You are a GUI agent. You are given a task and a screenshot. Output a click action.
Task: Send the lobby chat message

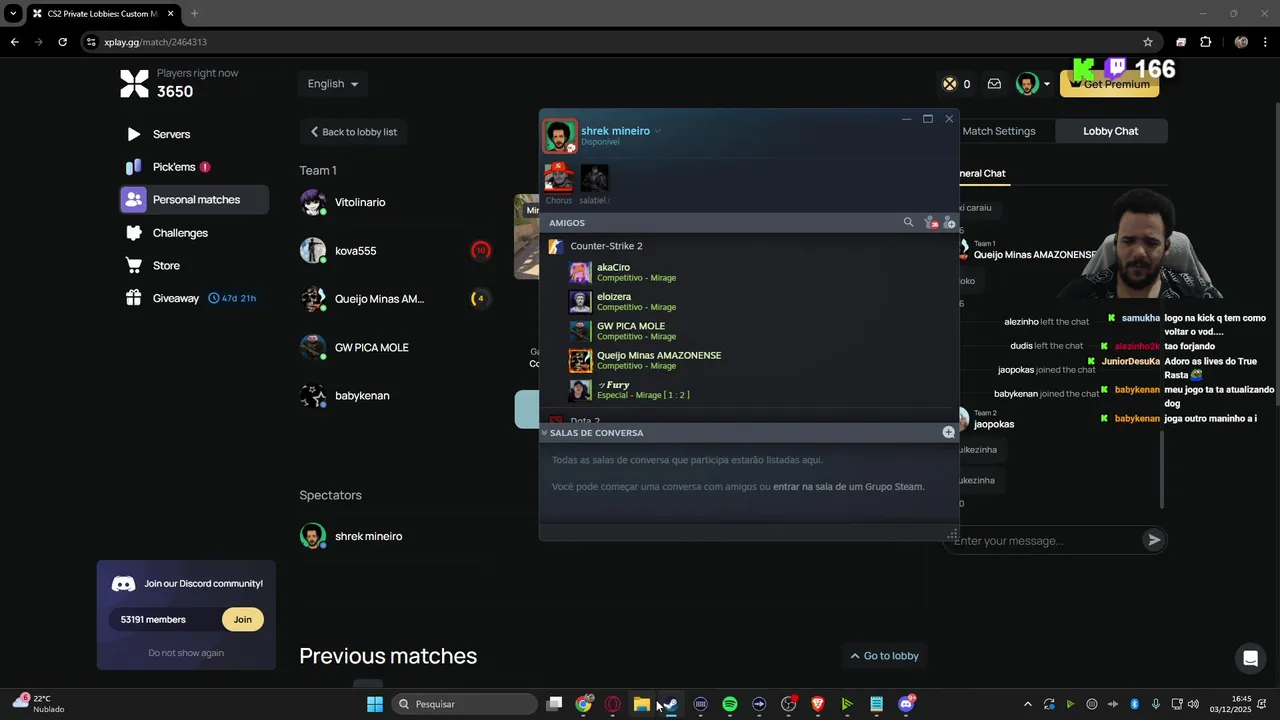(x=1154, y=540)
